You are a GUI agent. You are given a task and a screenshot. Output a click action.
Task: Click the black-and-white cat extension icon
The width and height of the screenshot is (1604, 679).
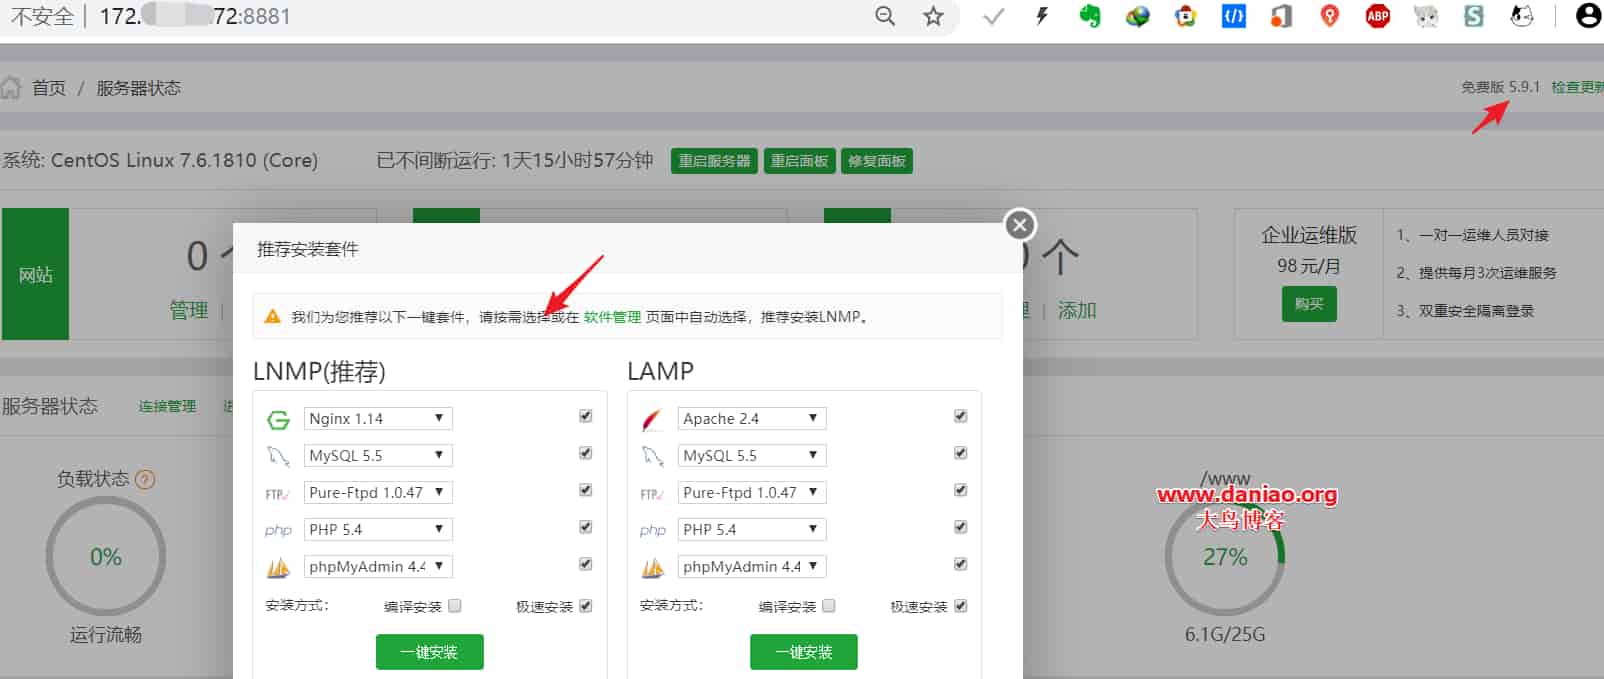pos(1522,16)
